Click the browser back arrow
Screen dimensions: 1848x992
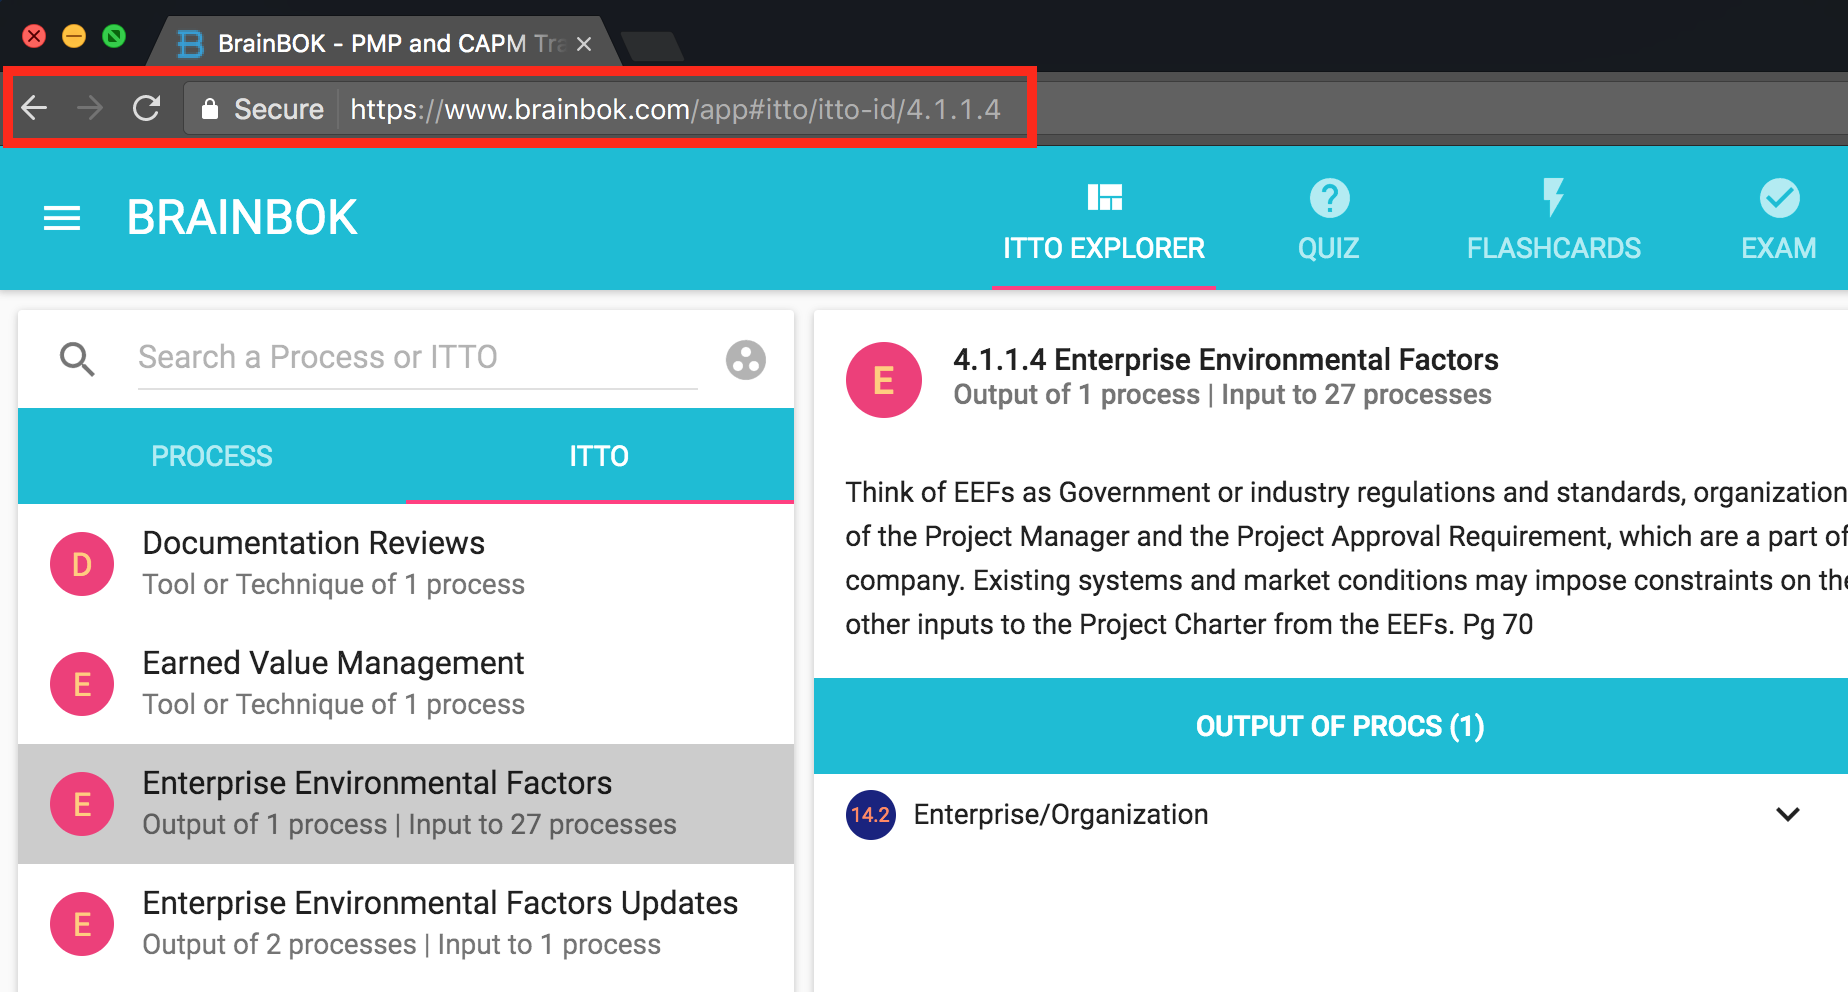click(35, 108)
